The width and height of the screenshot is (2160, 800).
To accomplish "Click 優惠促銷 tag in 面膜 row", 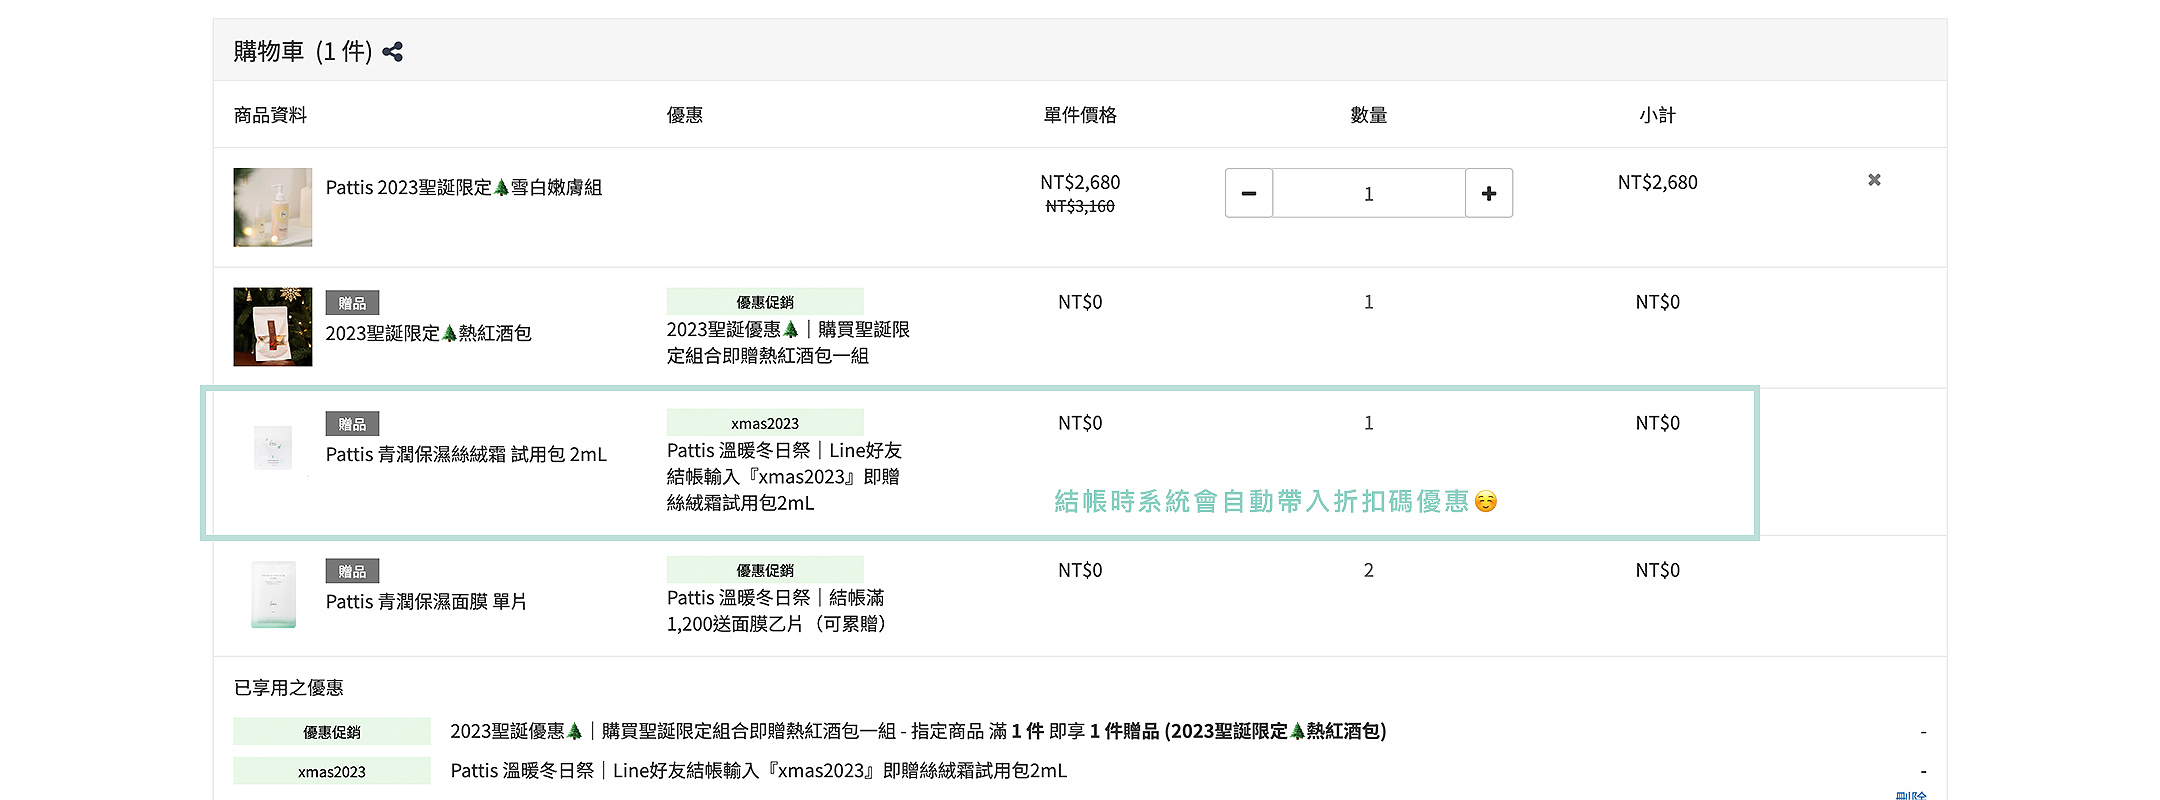I will 765,570.
